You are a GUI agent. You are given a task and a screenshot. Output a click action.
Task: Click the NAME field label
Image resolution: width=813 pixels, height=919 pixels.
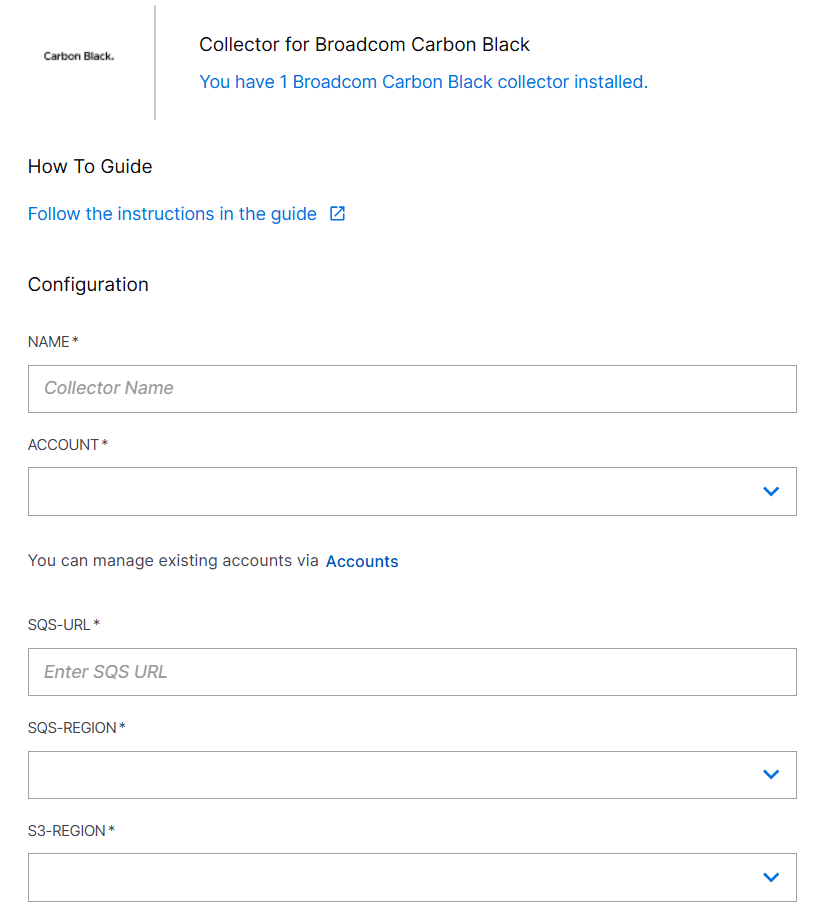coord(50,342)
